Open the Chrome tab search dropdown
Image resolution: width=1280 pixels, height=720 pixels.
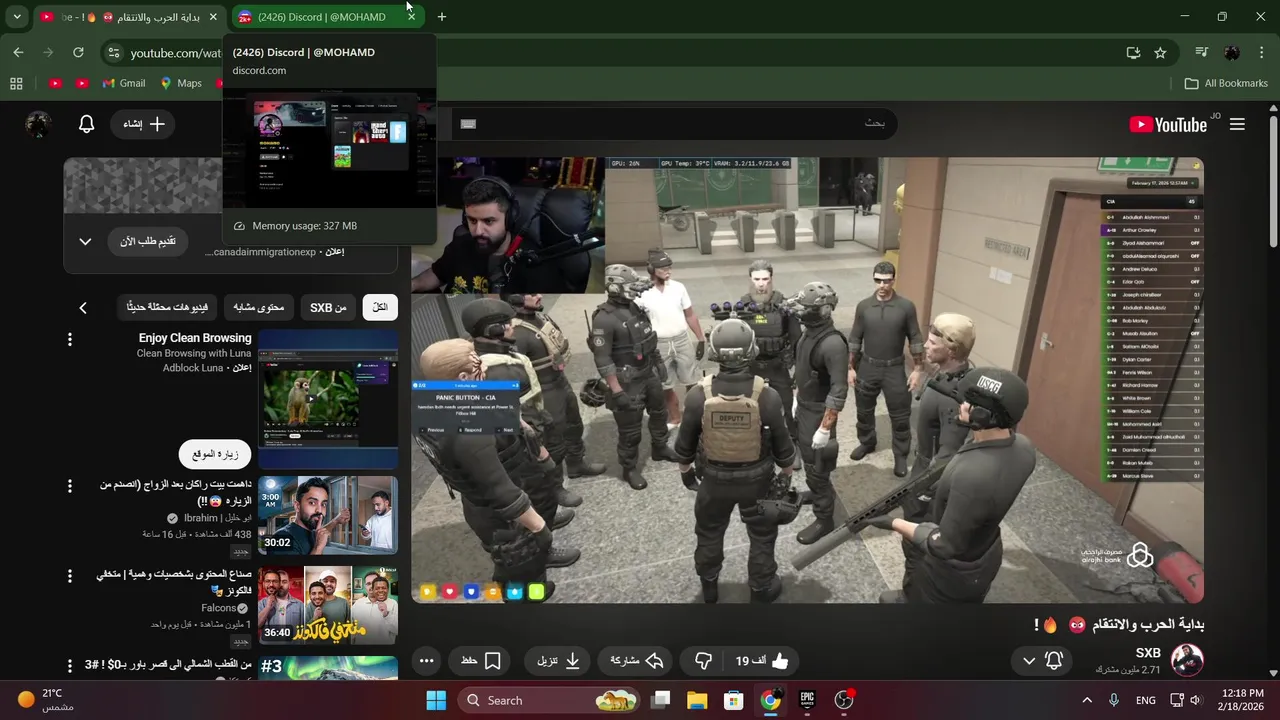pyautogui.click(x=17, y=17)
